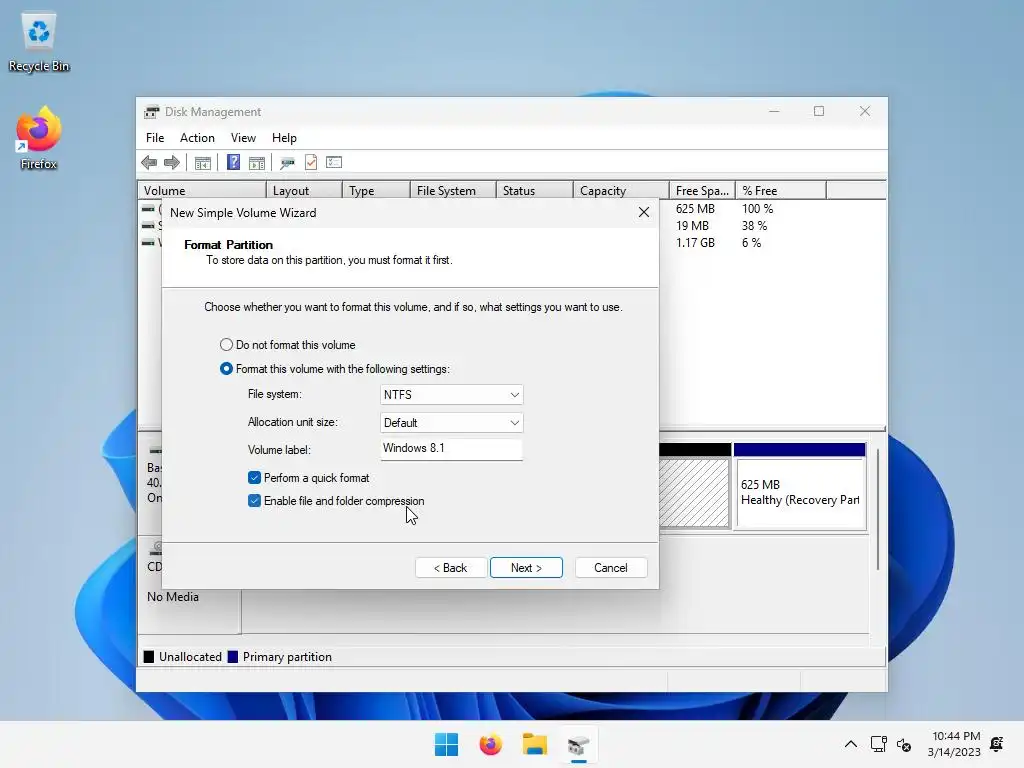Open the Firefox desktop shortcut
This screenshot has height=768, width=1024.
pos(39,139)
